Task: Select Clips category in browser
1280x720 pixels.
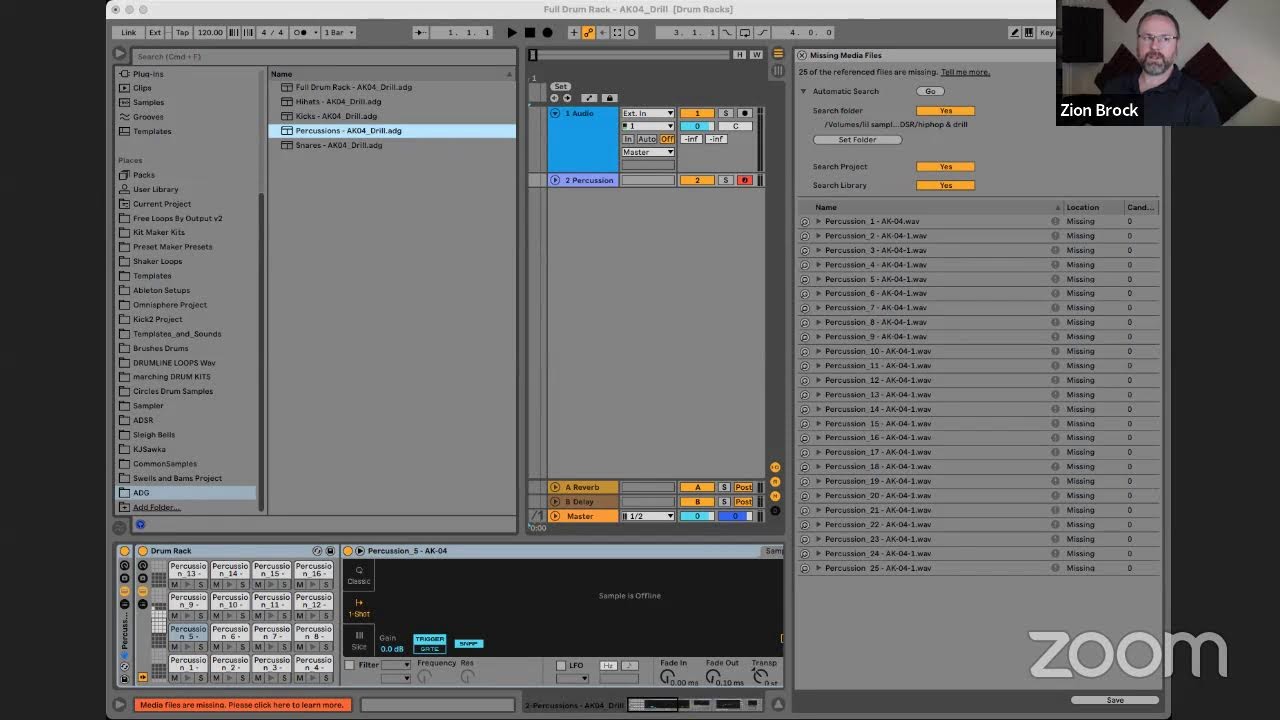Action: 142,88
